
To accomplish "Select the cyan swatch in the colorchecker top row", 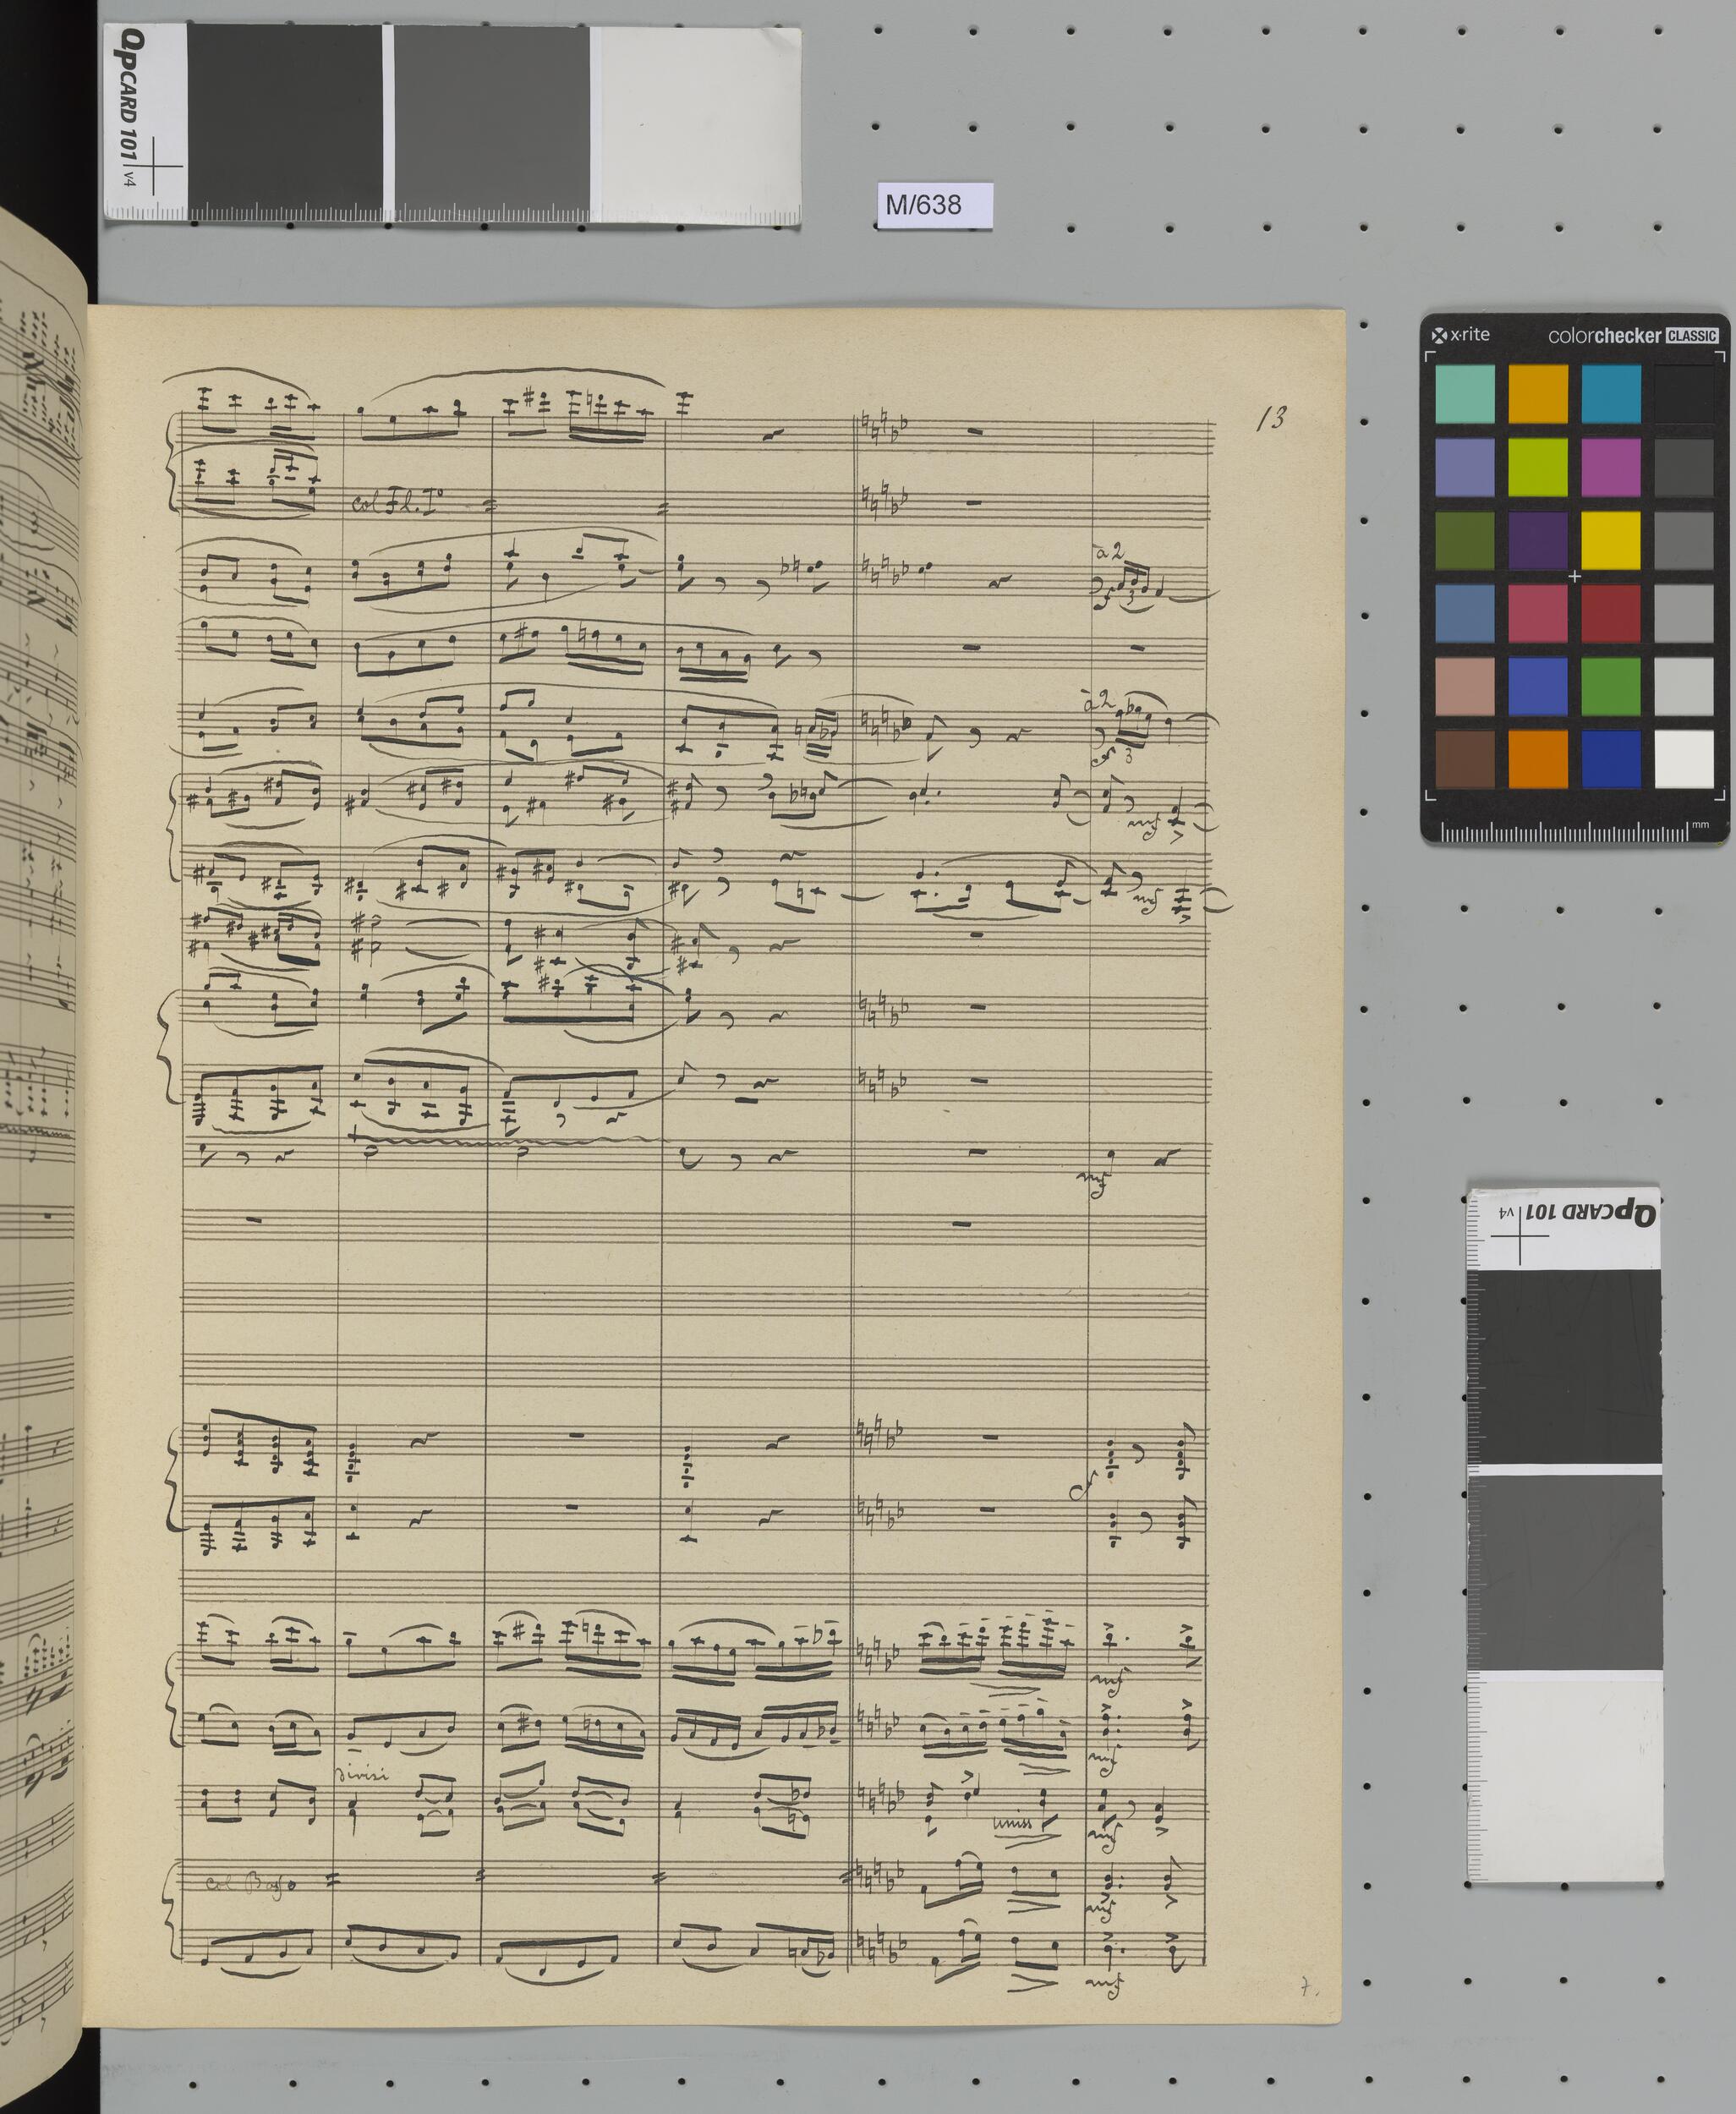I will [1611, 394].
